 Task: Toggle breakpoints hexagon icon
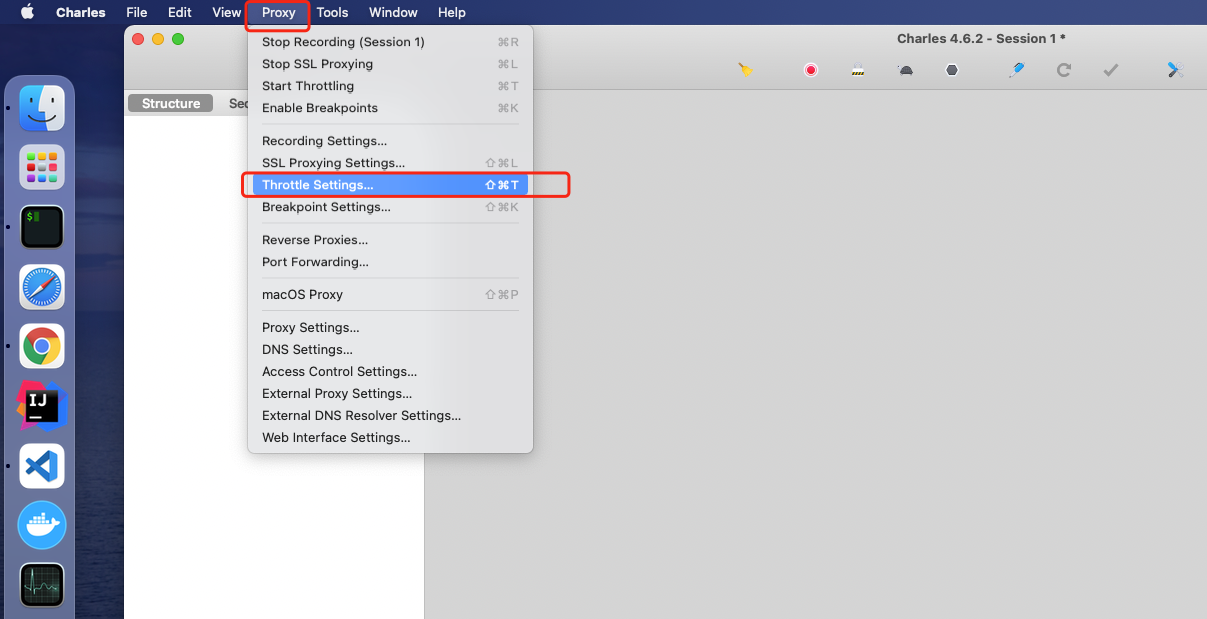pos(952,70)
